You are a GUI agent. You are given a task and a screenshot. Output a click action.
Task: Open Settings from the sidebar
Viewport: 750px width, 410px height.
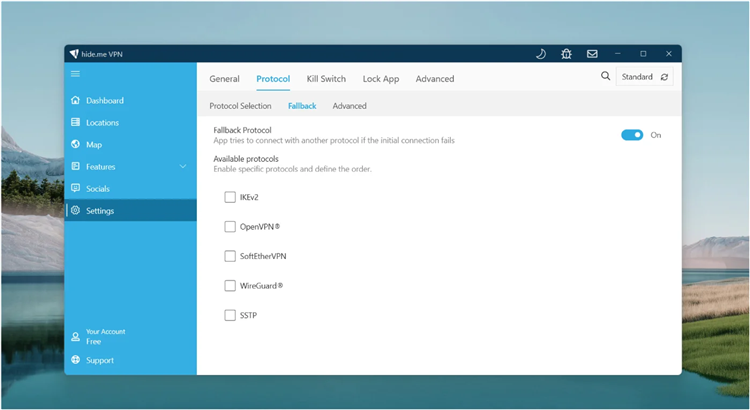click(x=131, y=211)
